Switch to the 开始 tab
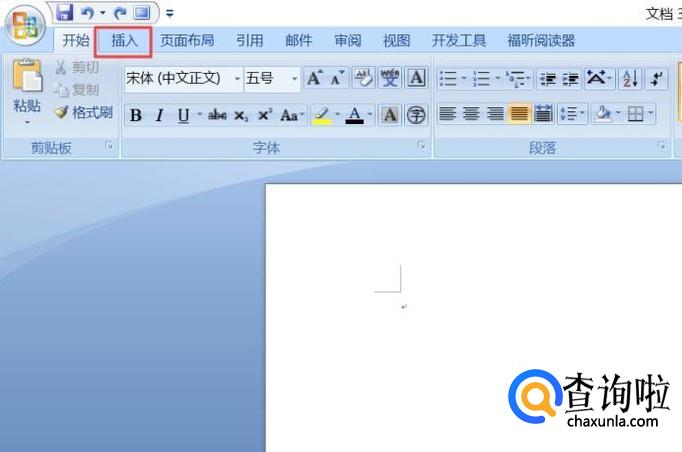 (76, 40)
